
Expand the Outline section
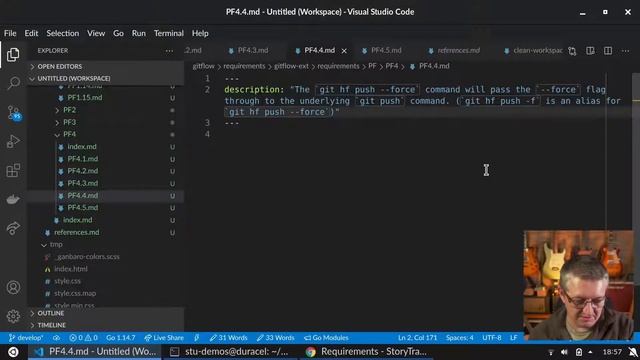click(x=105, y=313)
